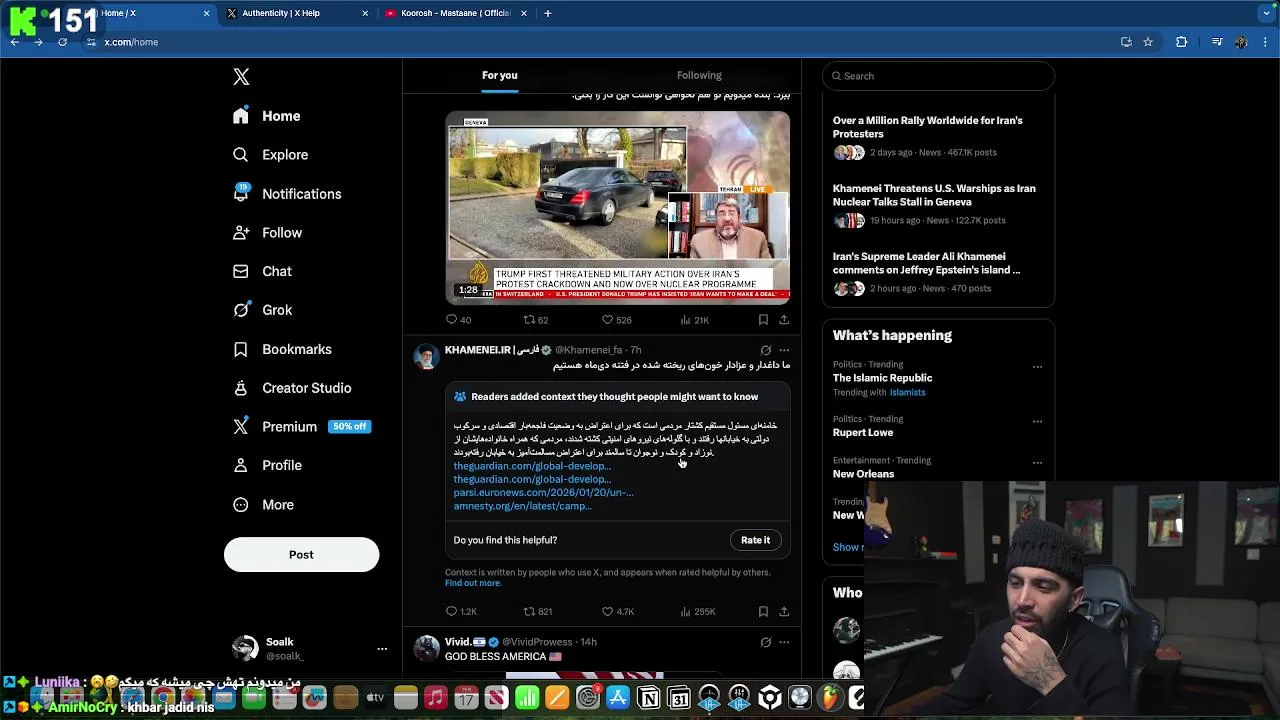Play the Al Jazeera video thumbnail
The height and width of the screenshot is (720, 1280).
point(618,207)
